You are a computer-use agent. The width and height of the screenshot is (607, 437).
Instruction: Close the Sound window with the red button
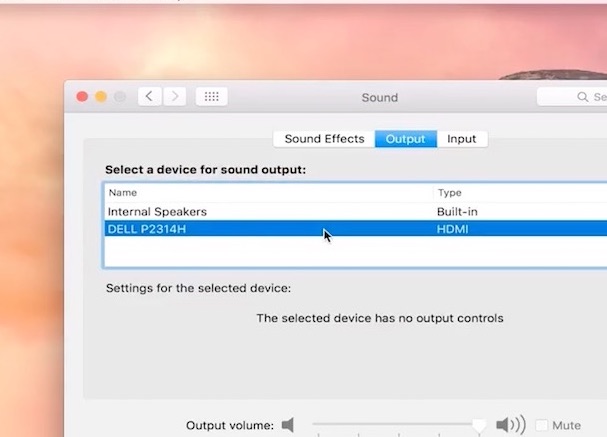[82, 96]
